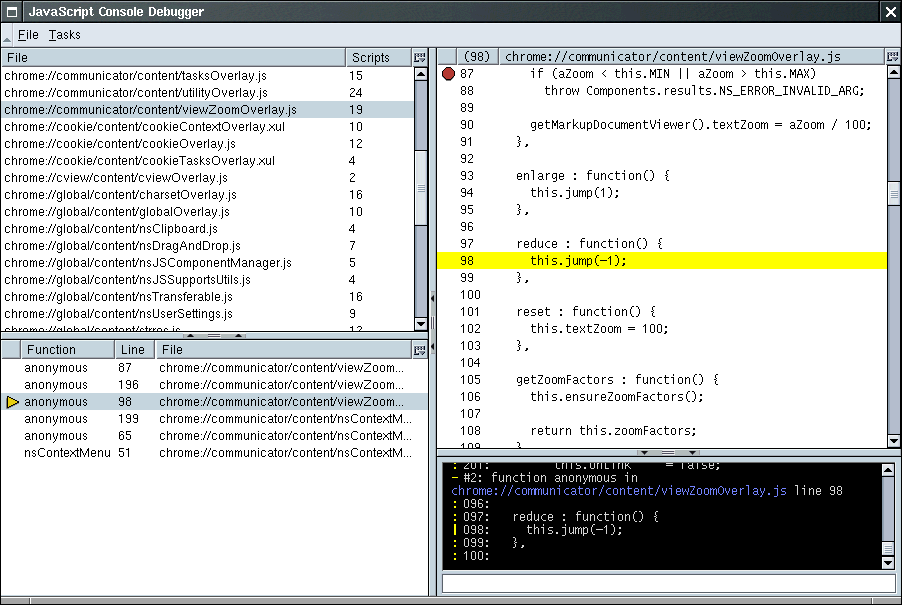The height and width of the screenshot is (605, 902).
Task: Collapse the menu bar grippy
Action: click(x=7, y=35)
